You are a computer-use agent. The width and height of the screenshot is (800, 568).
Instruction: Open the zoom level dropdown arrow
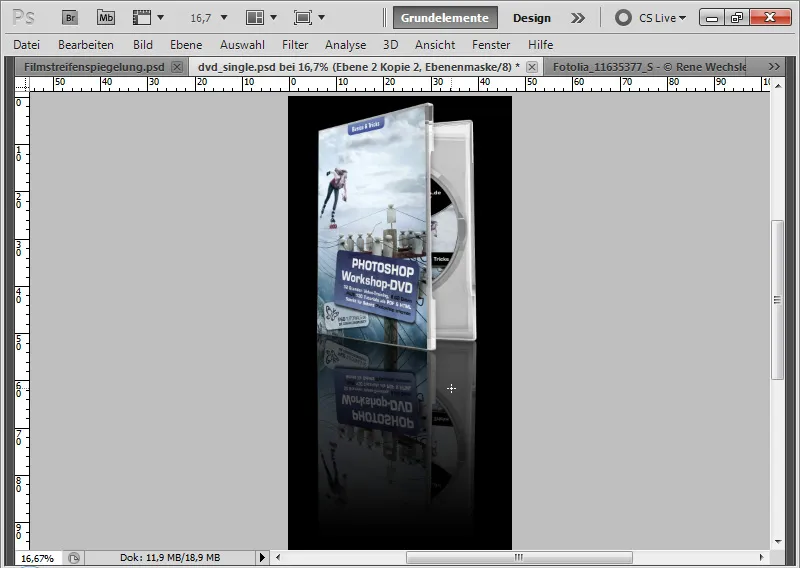click(224, 18)
